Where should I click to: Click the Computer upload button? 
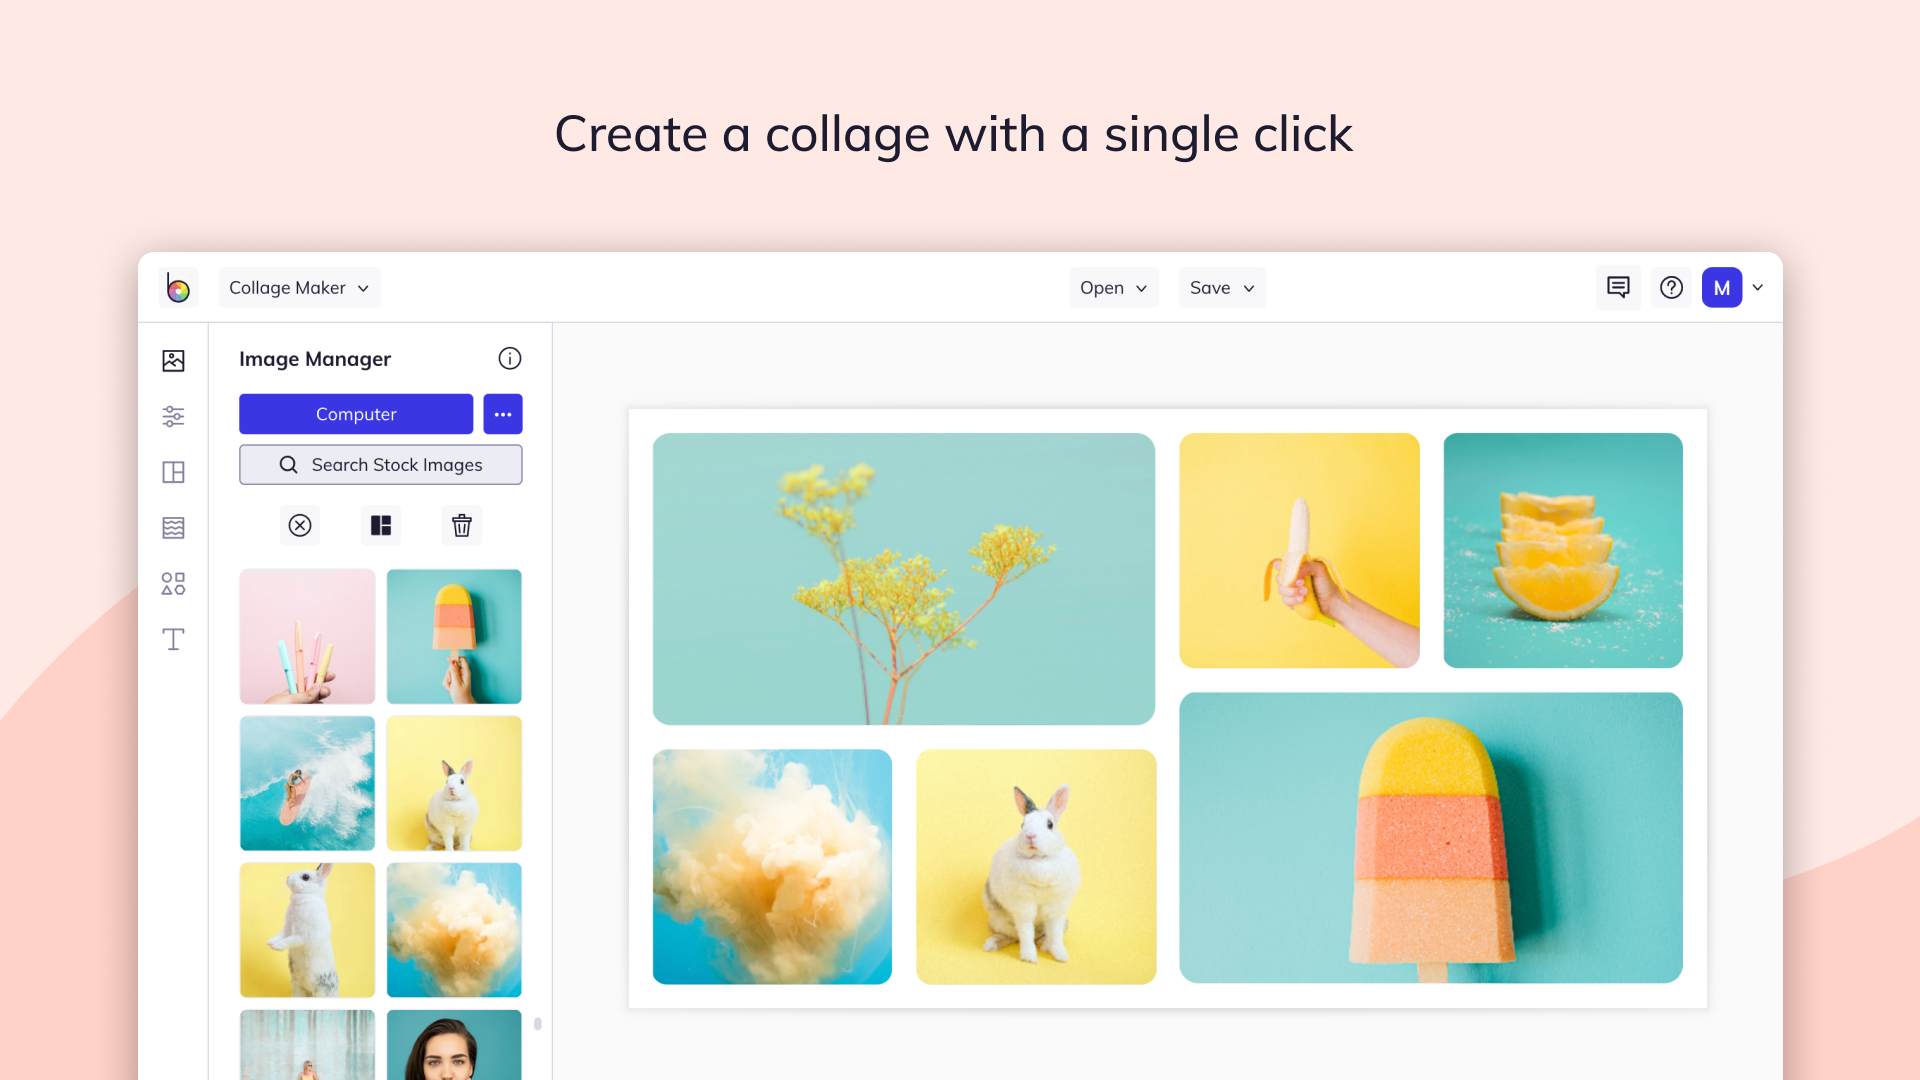pos(356,414)
